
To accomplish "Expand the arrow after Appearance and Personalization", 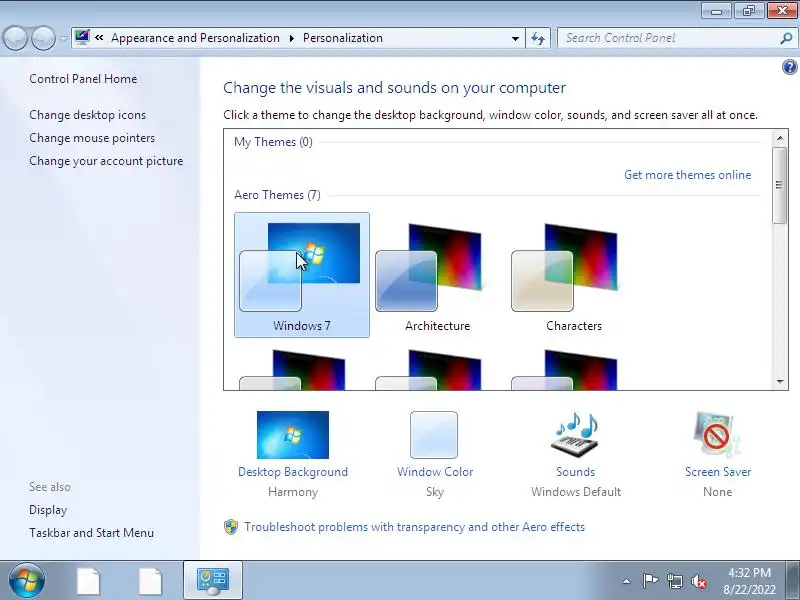I will click(292, 38).
